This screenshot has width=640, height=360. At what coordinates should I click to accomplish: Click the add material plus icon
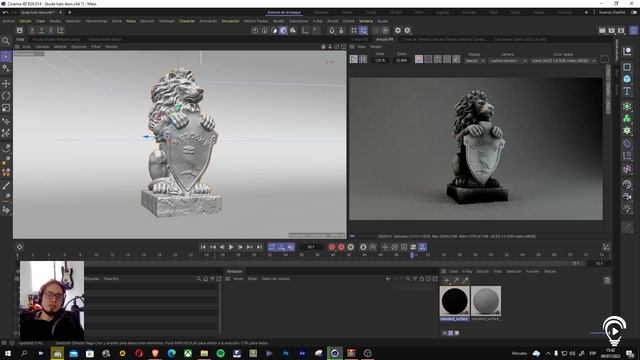coord(447,280)
